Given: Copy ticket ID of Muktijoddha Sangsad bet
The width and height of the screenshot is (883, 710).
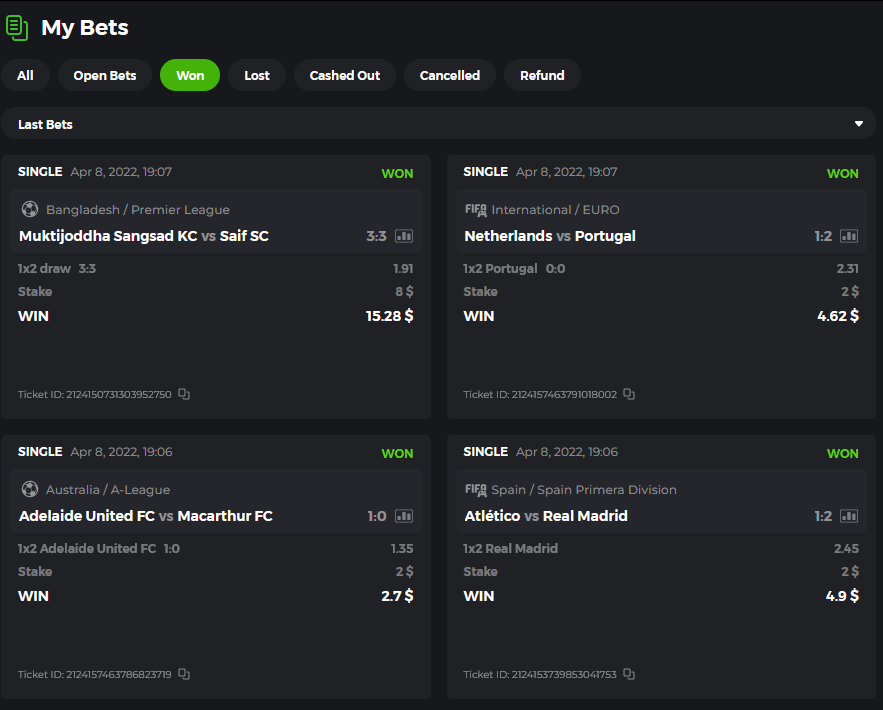Looking at the screenshot, I should click(x=184, y=394).
